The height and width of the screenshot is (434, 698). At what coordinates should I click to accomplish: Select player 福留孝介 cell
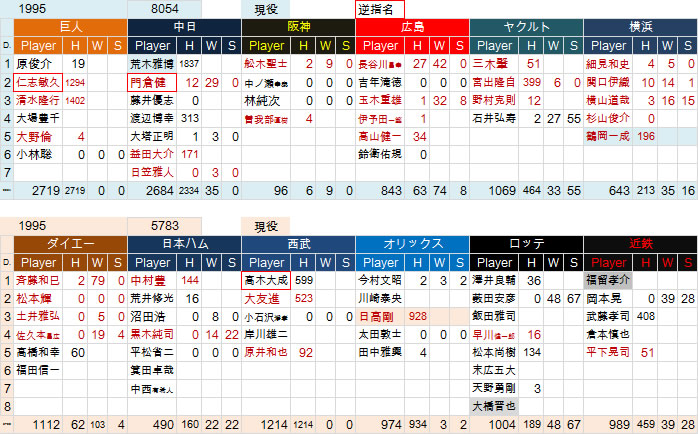(608, 281)
